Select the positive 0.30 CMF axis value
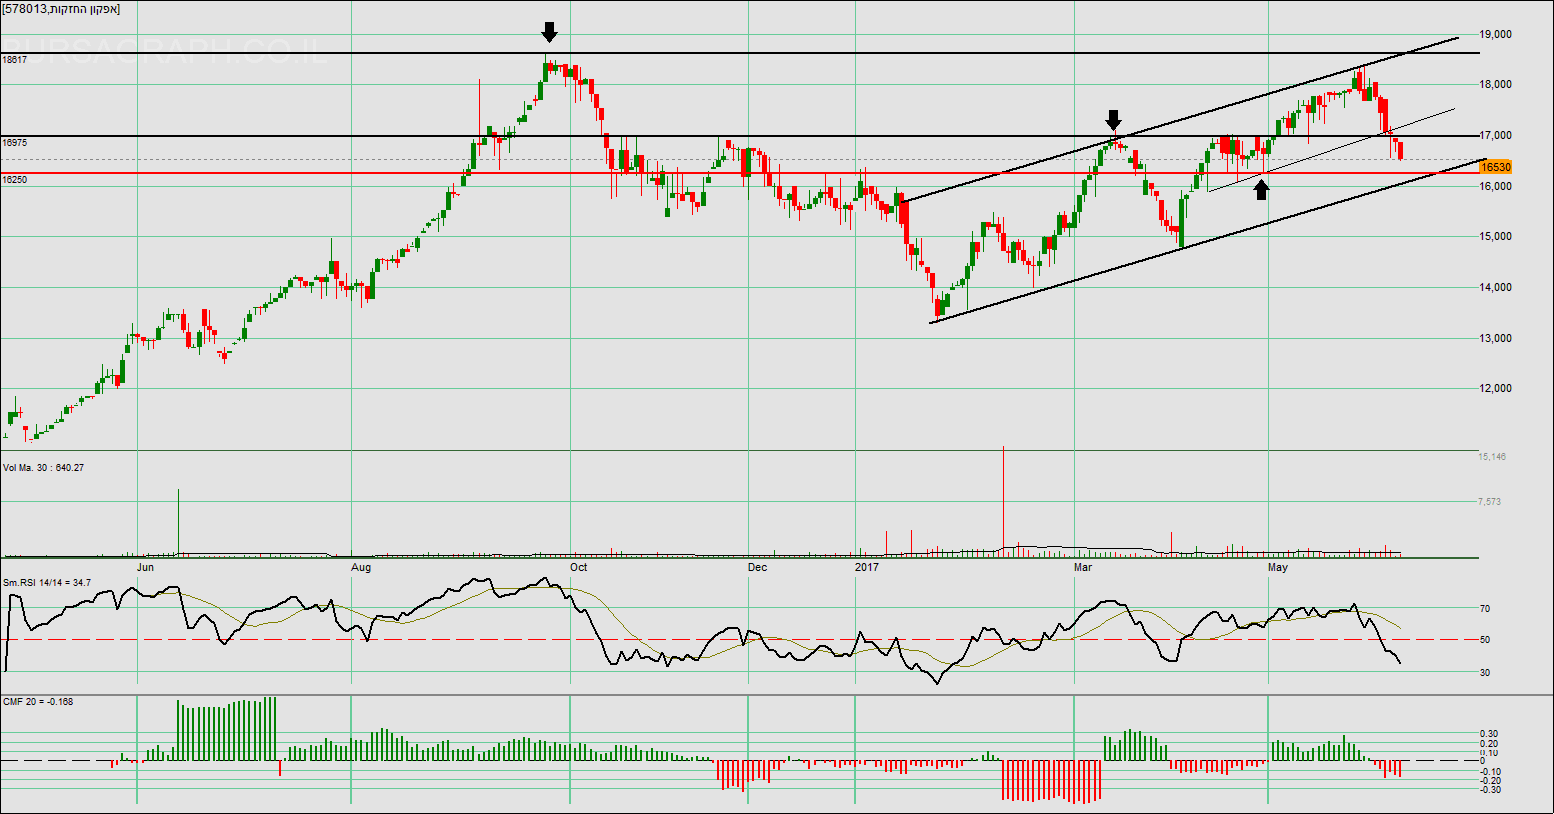 (x=1489, y=734)
